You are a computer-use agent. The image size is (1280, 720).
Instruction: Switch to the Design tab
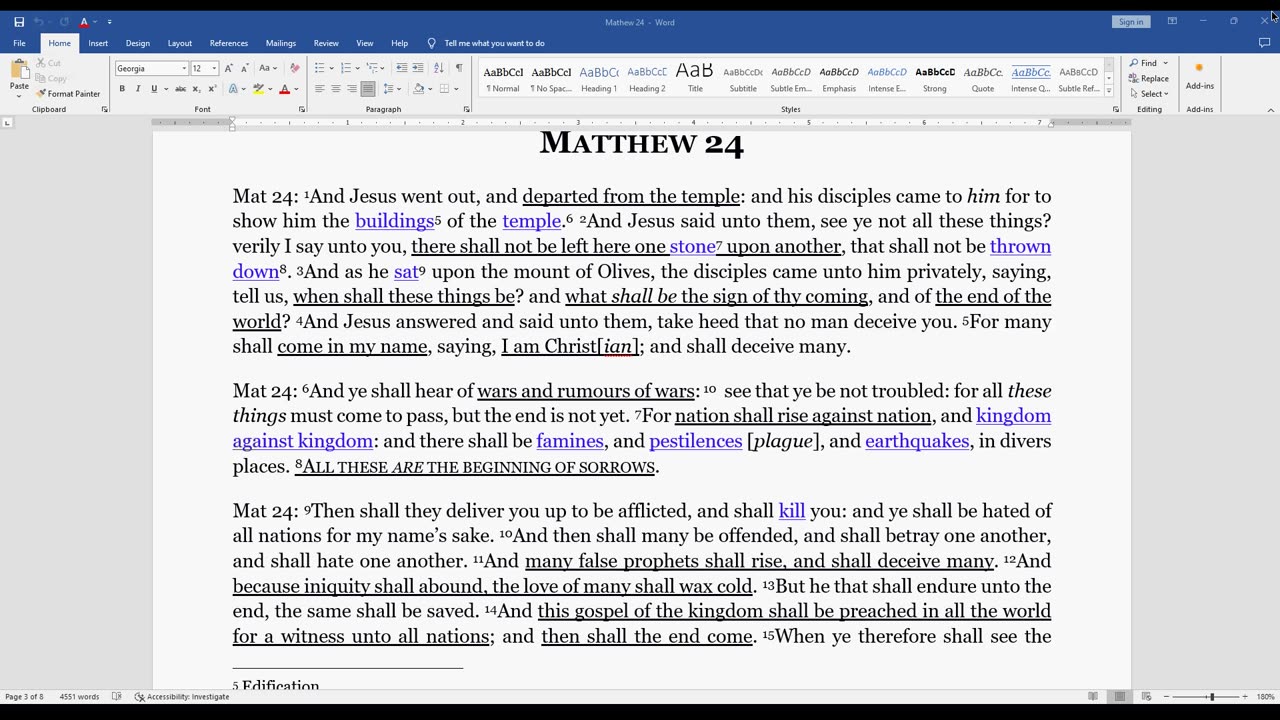(x=138, y=43)
